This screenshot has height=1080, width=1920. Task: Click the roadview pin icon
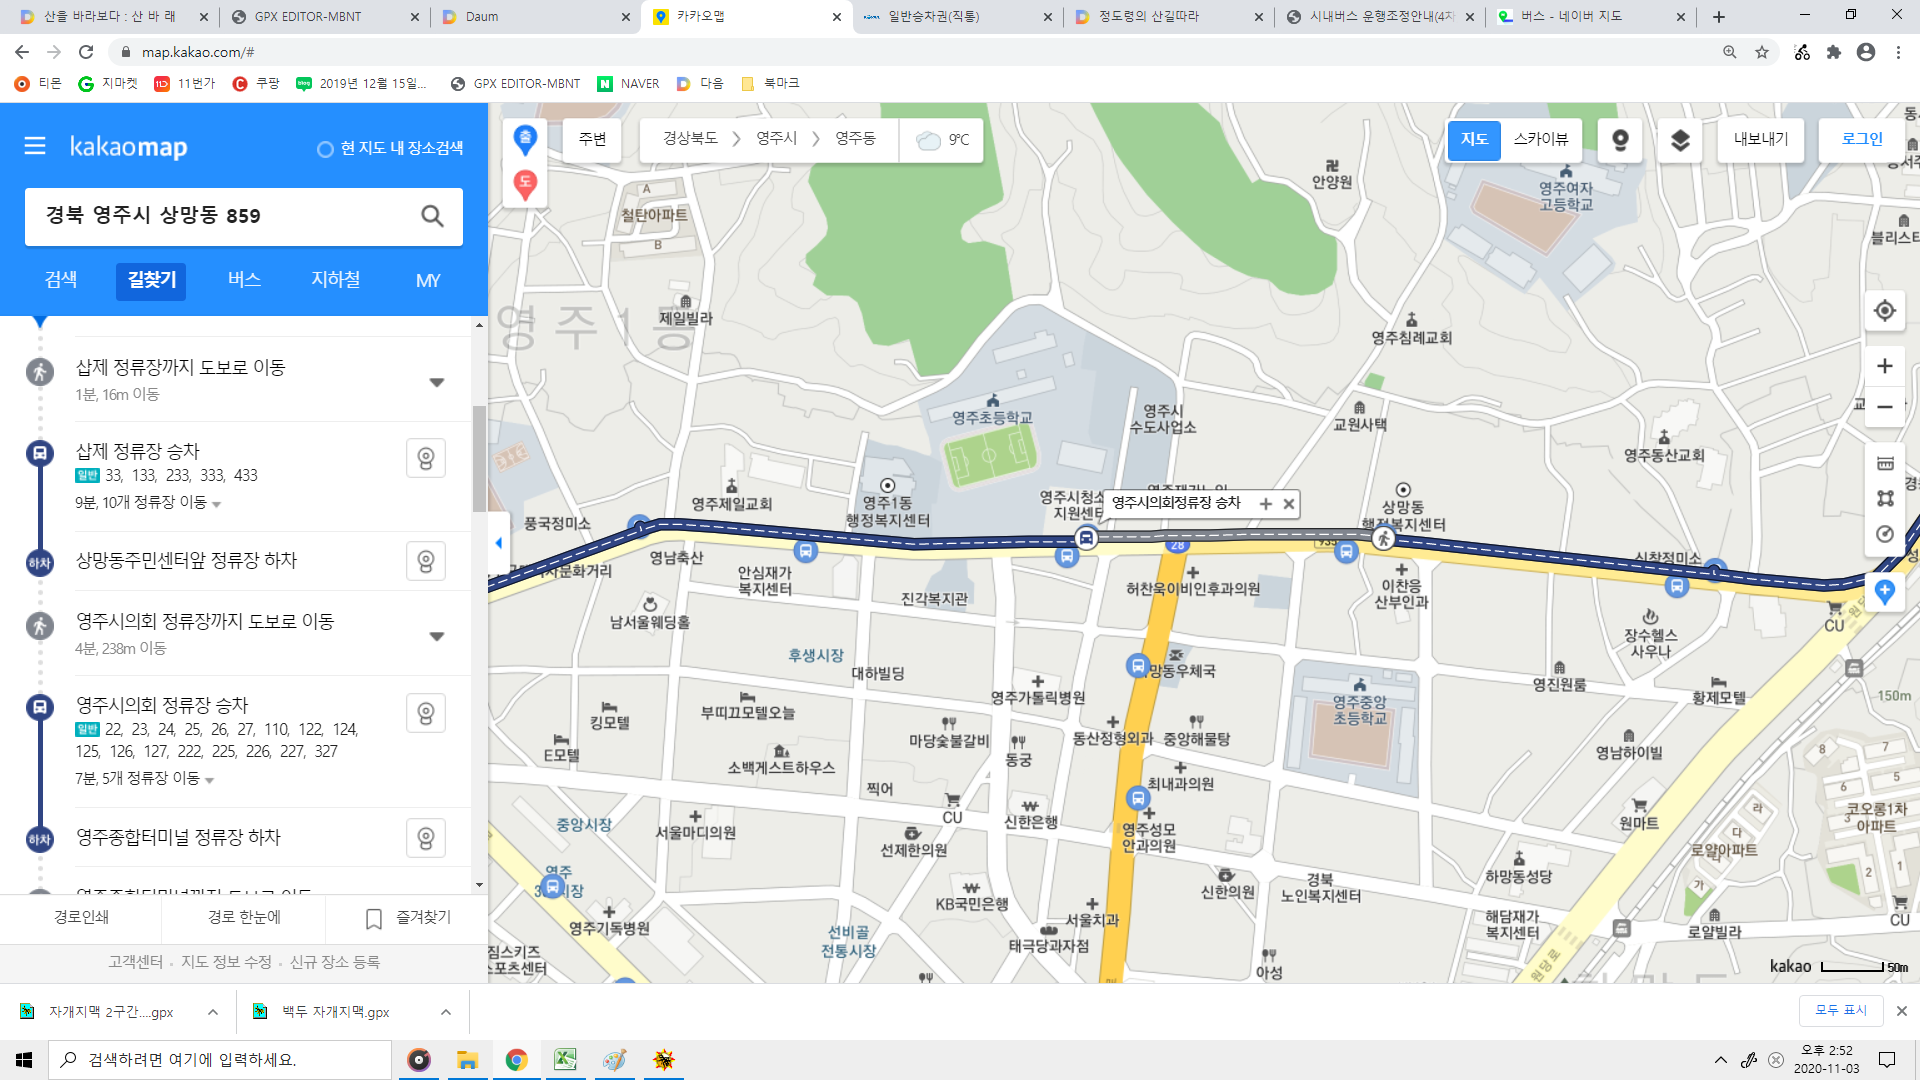point(1620,140)
